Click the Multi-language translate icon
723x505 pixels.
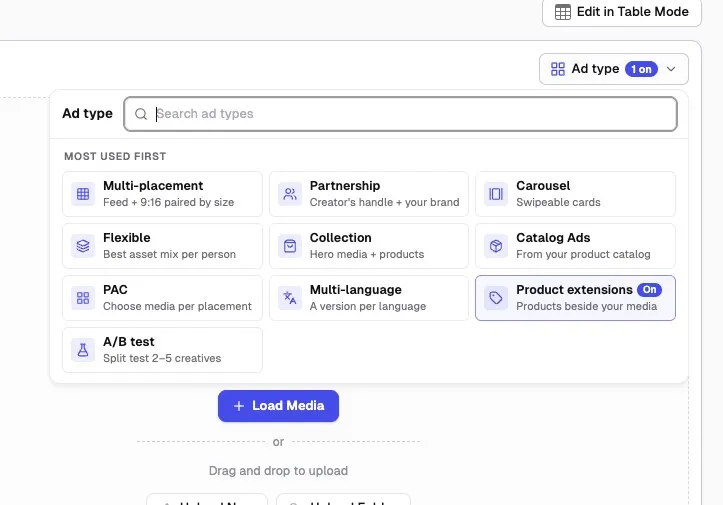pyautogui.click(x=290, y=298)
